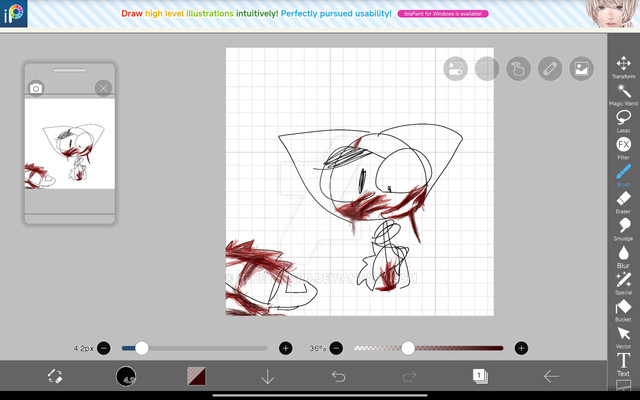Screen dimensions: 640x400
Task: Click the ibisPaint for Windows banner button
Action: point(443,14)
